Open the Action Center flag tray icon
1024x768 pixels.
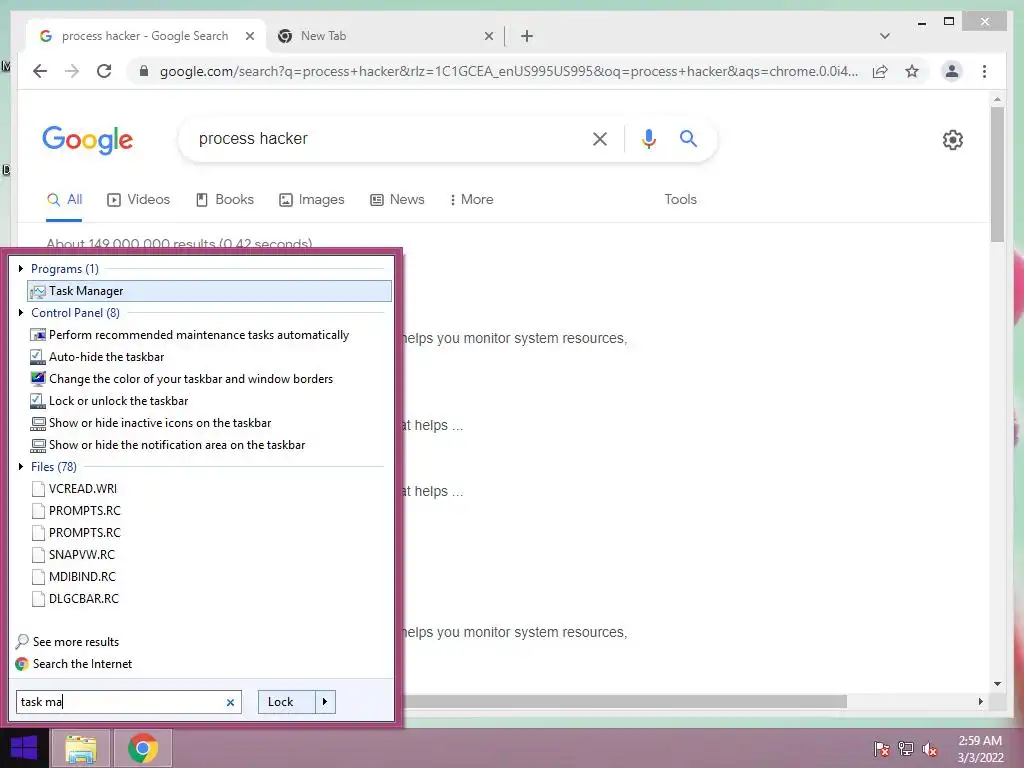tap(881, 748)
